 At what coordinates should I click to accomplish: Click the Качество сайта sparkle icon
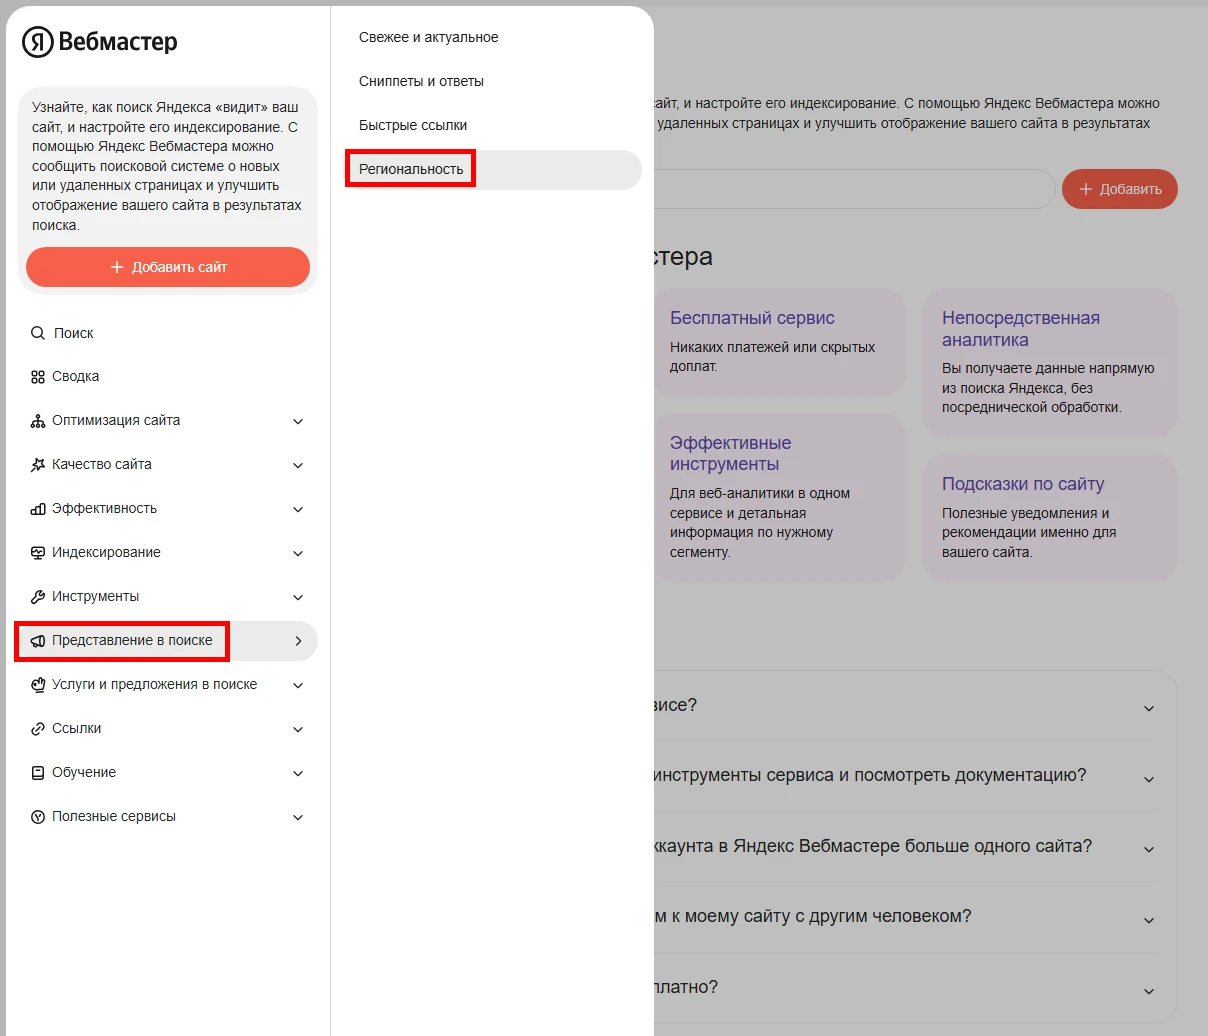pyautogui.click(x=38, y=465)
